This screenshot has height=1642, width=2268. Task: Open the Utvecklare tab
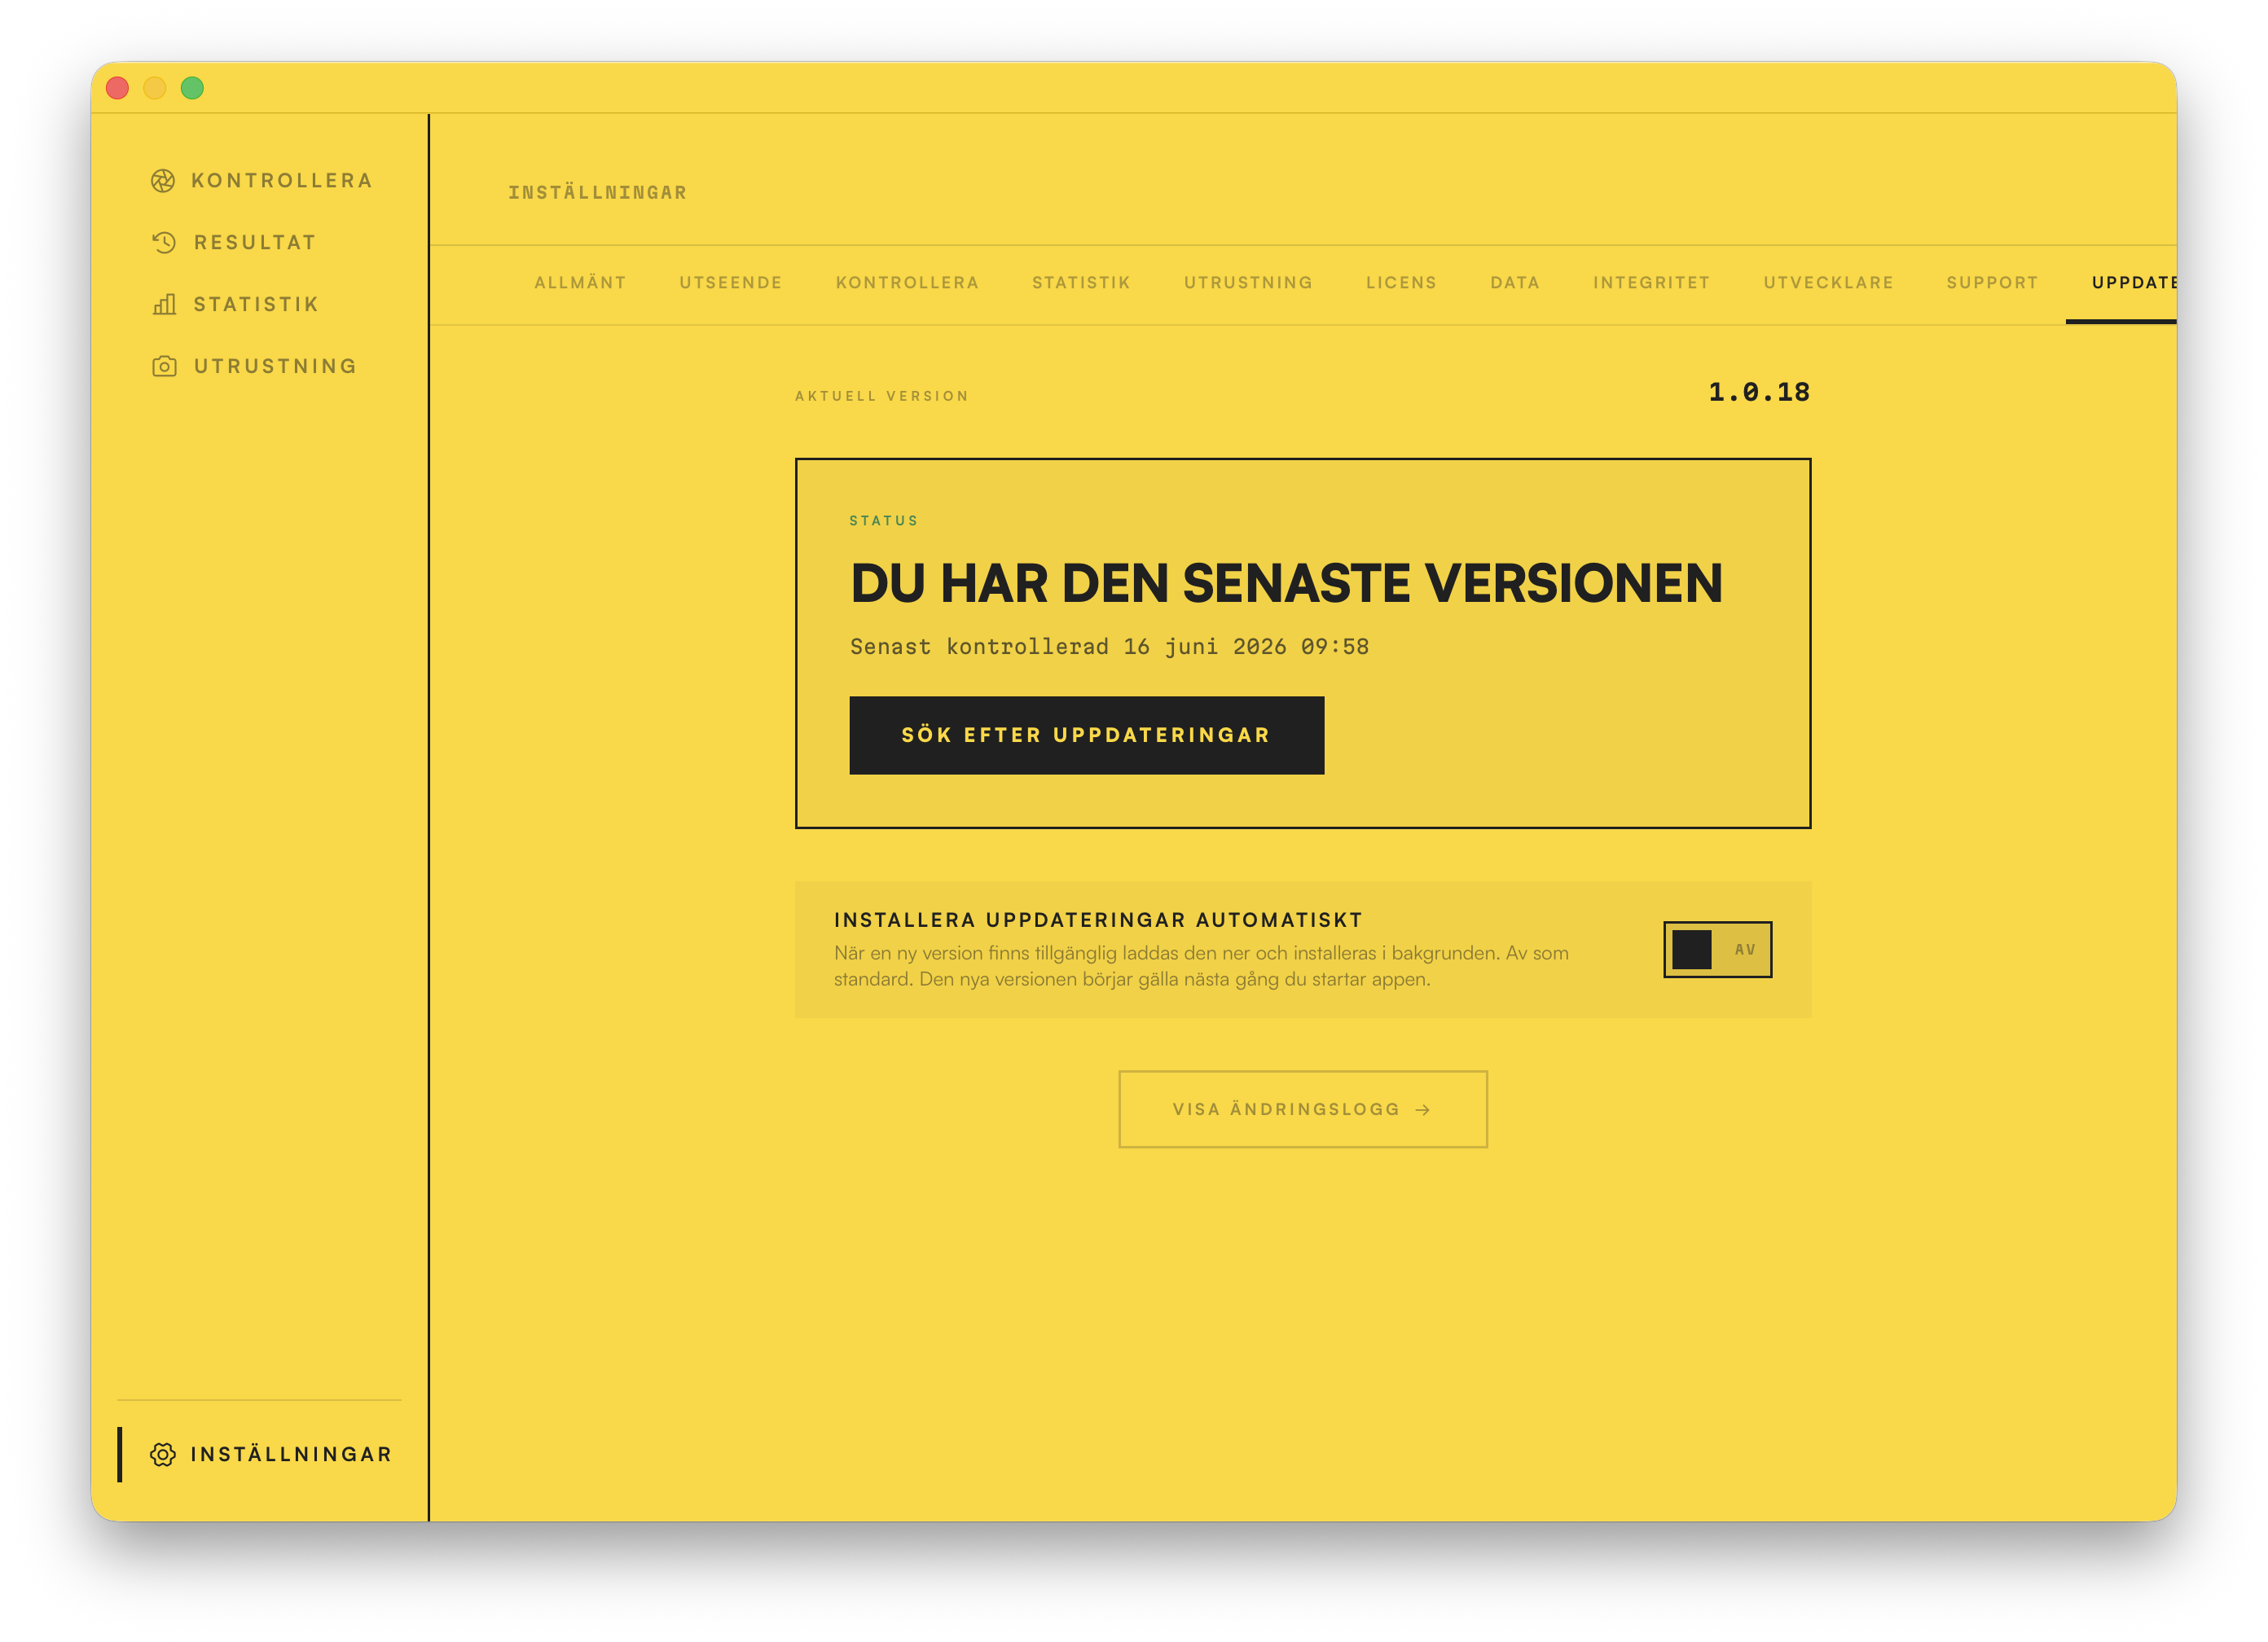[x=1828, y=283]
